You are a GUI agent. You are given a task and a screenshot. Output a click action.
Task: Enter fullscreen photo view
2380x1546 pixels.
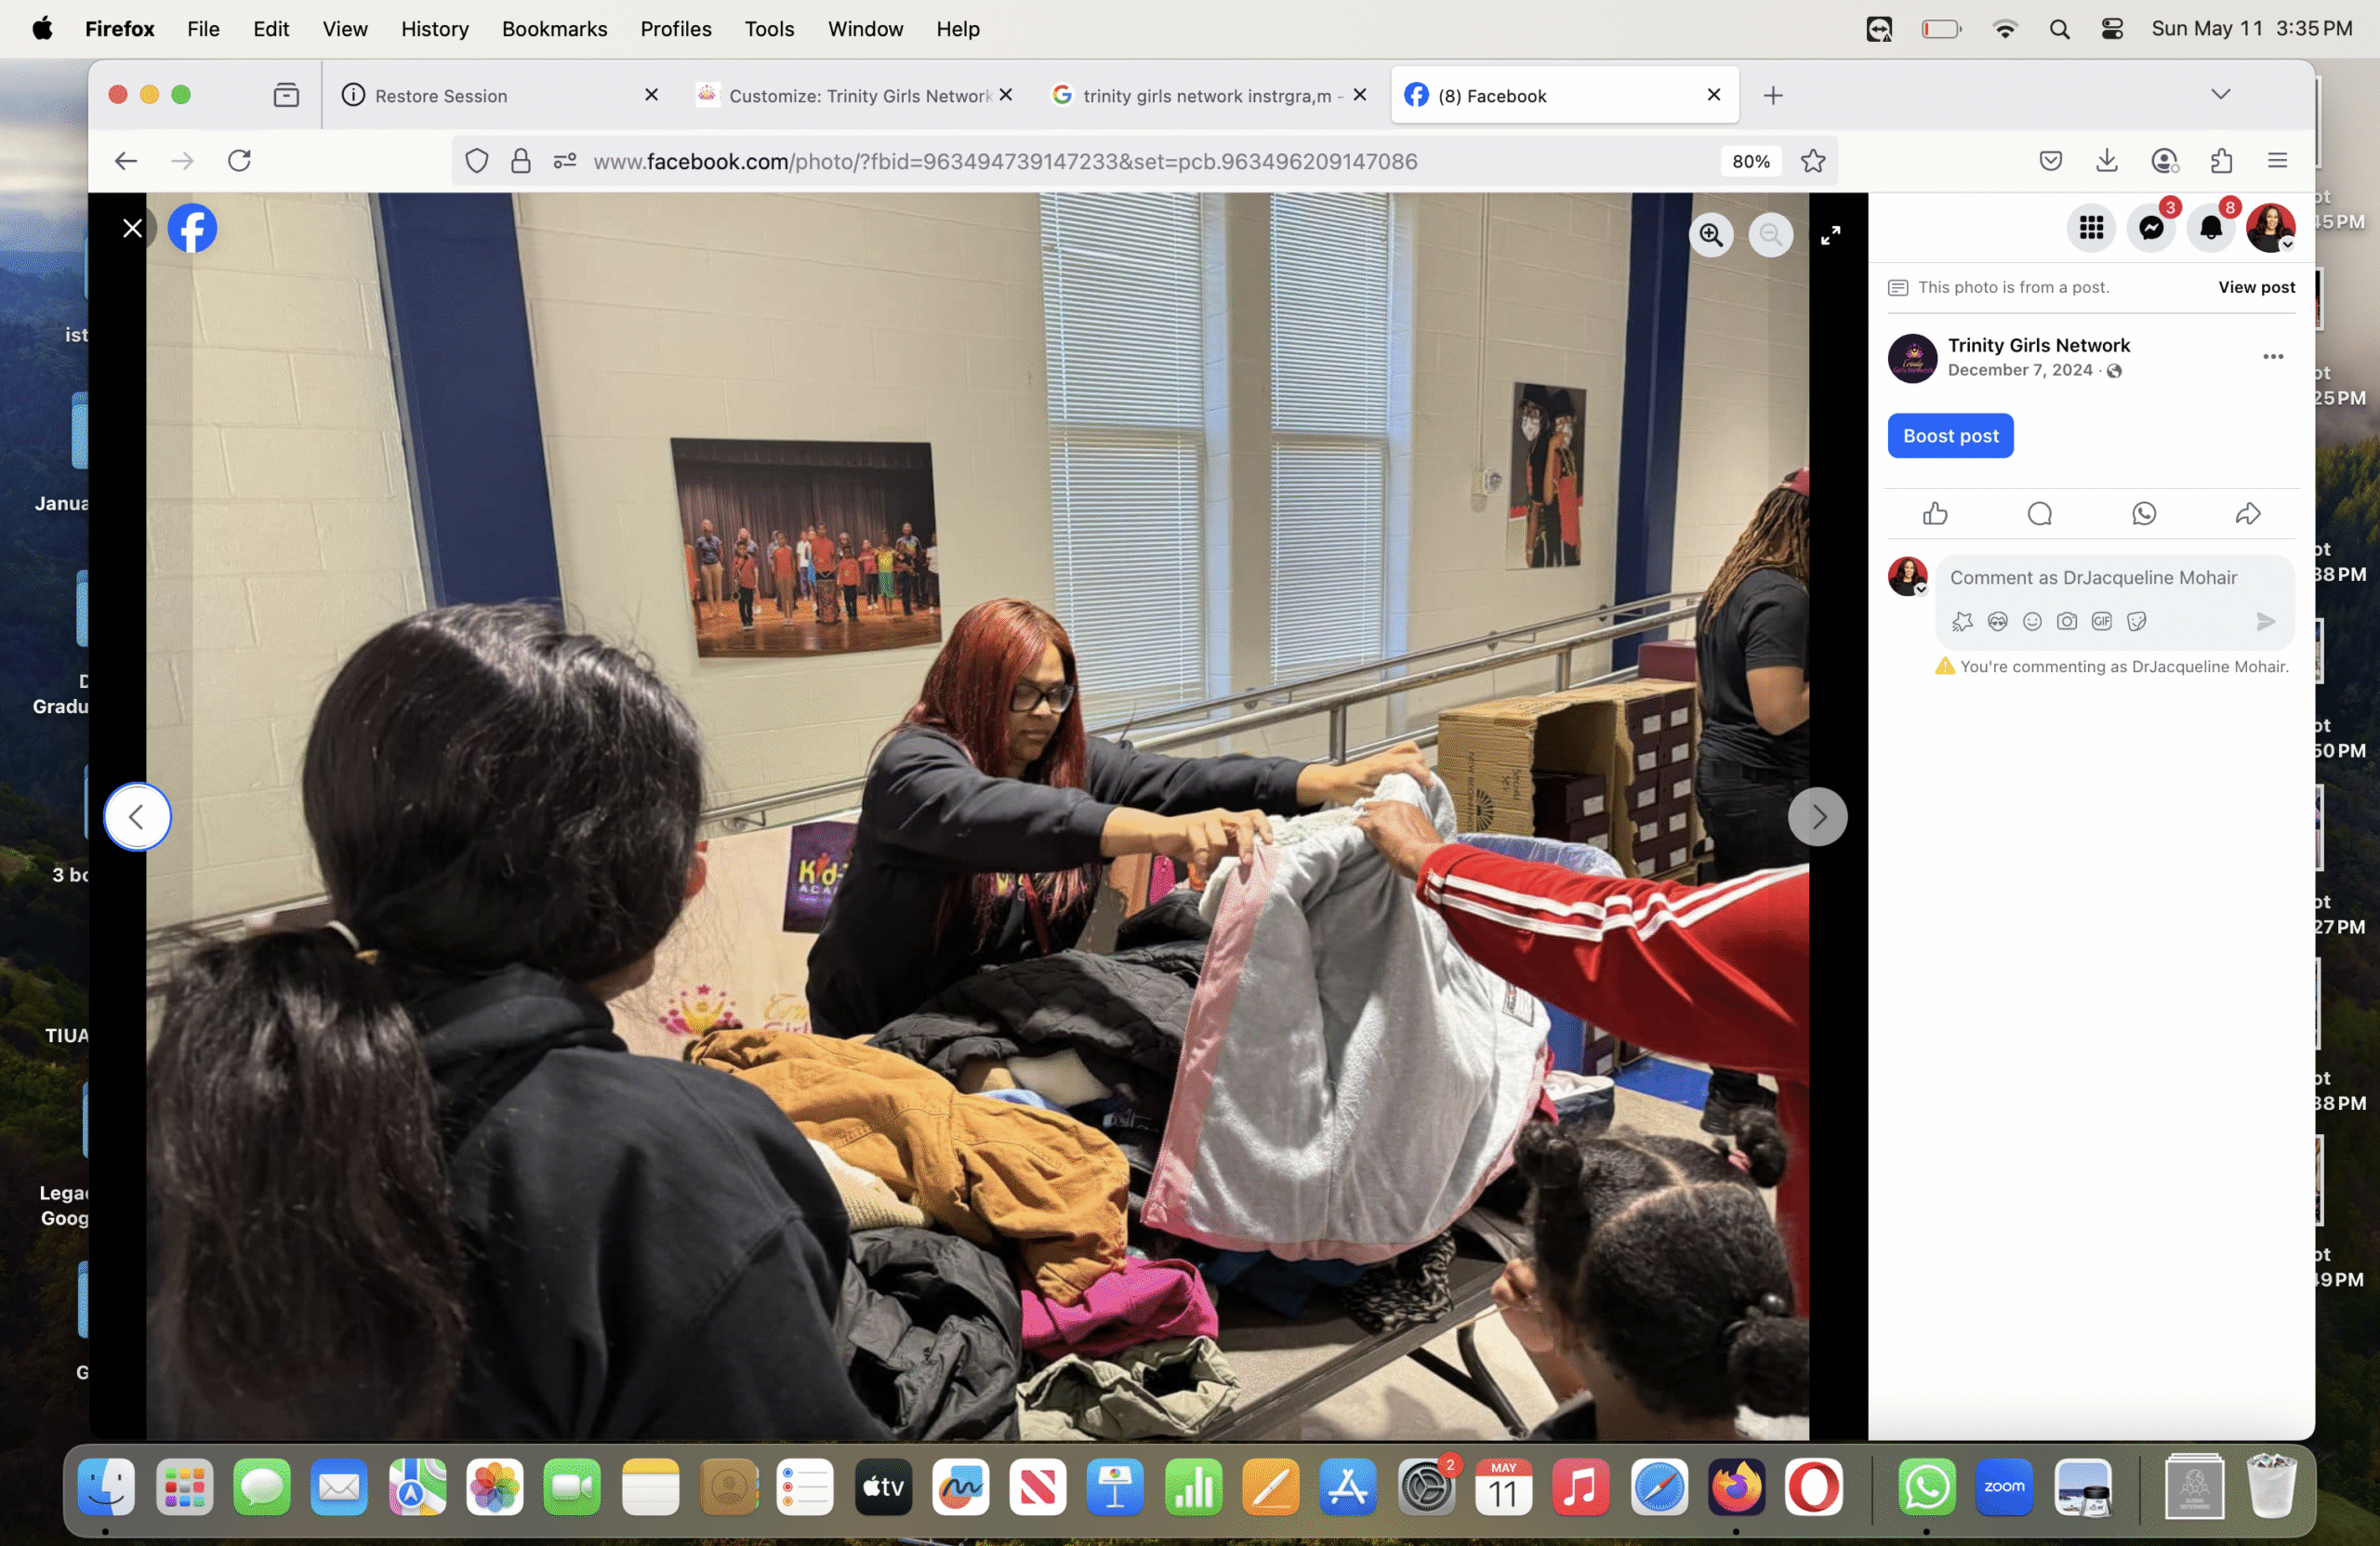coord(1830,235)
